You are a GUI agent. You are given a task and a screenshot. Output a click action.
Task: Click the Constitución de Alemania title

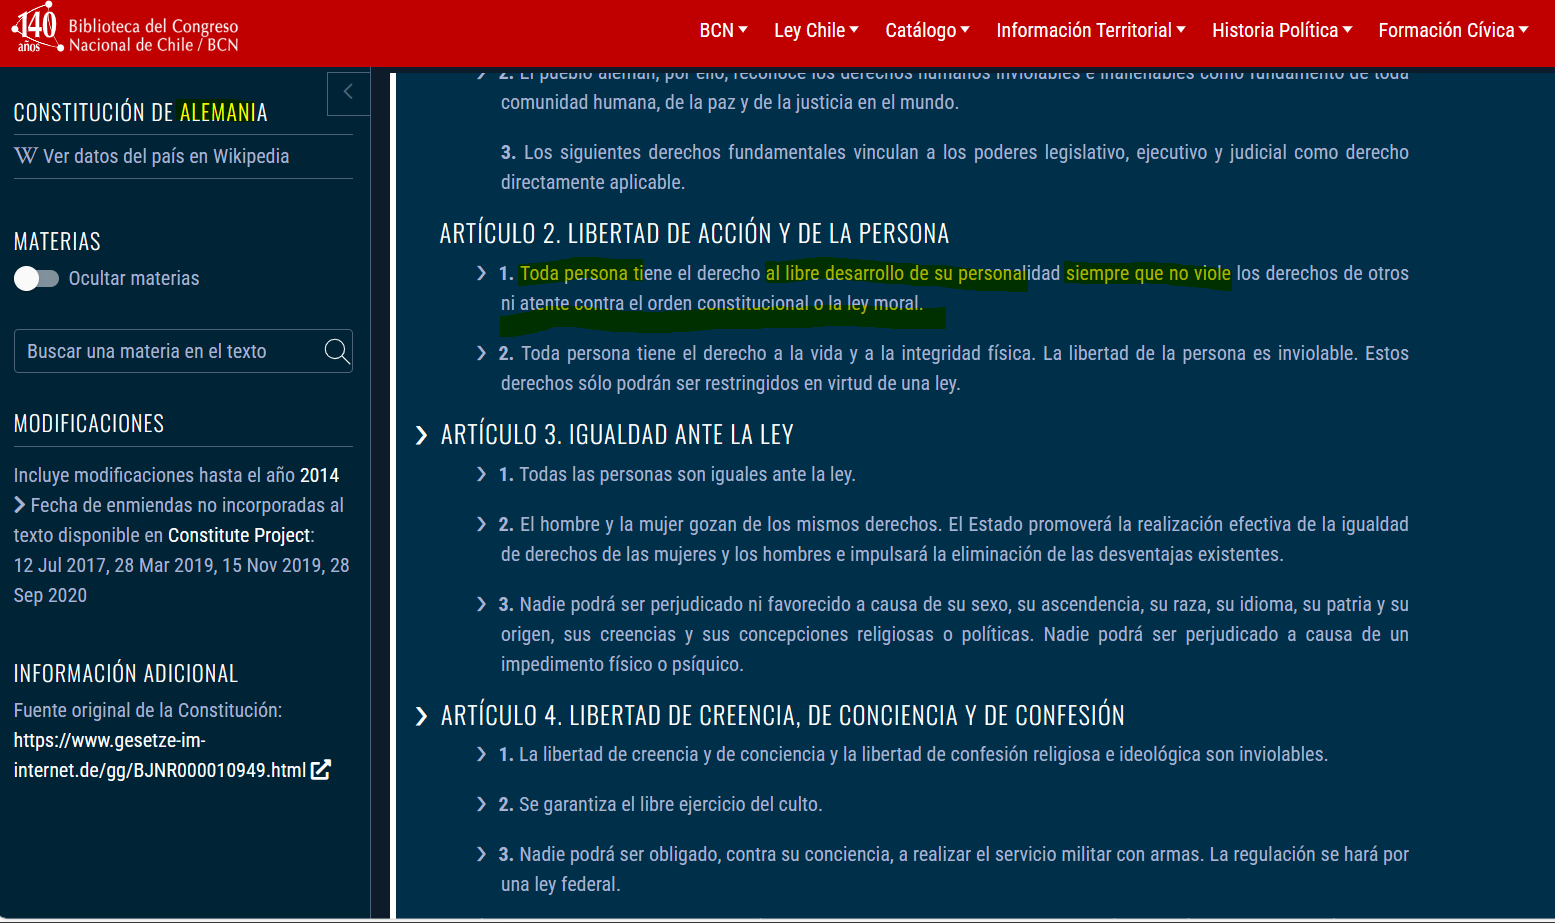[x=141, y=112]
